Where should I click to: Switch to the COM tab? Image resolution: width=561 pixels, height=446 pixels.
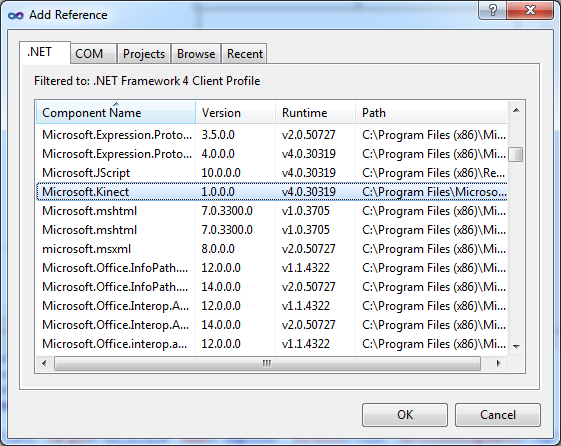[x=93, y=54]
